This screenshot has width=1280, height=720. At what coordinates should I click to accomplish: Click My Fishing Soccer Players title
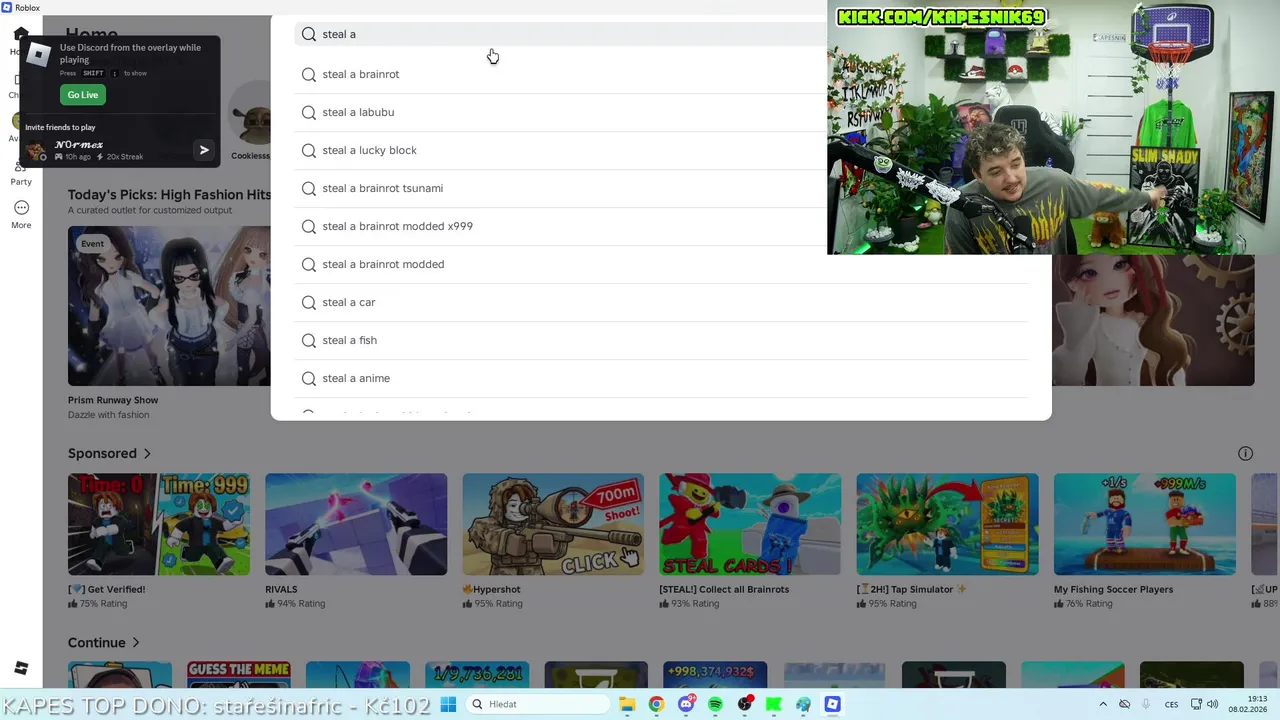[1113, 590]
